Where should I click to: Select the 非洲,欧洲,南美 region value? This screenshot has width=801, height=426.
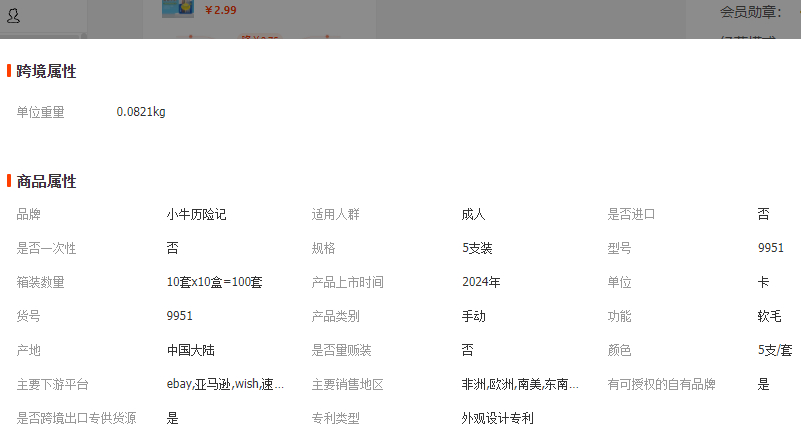[x=520, y=384]
